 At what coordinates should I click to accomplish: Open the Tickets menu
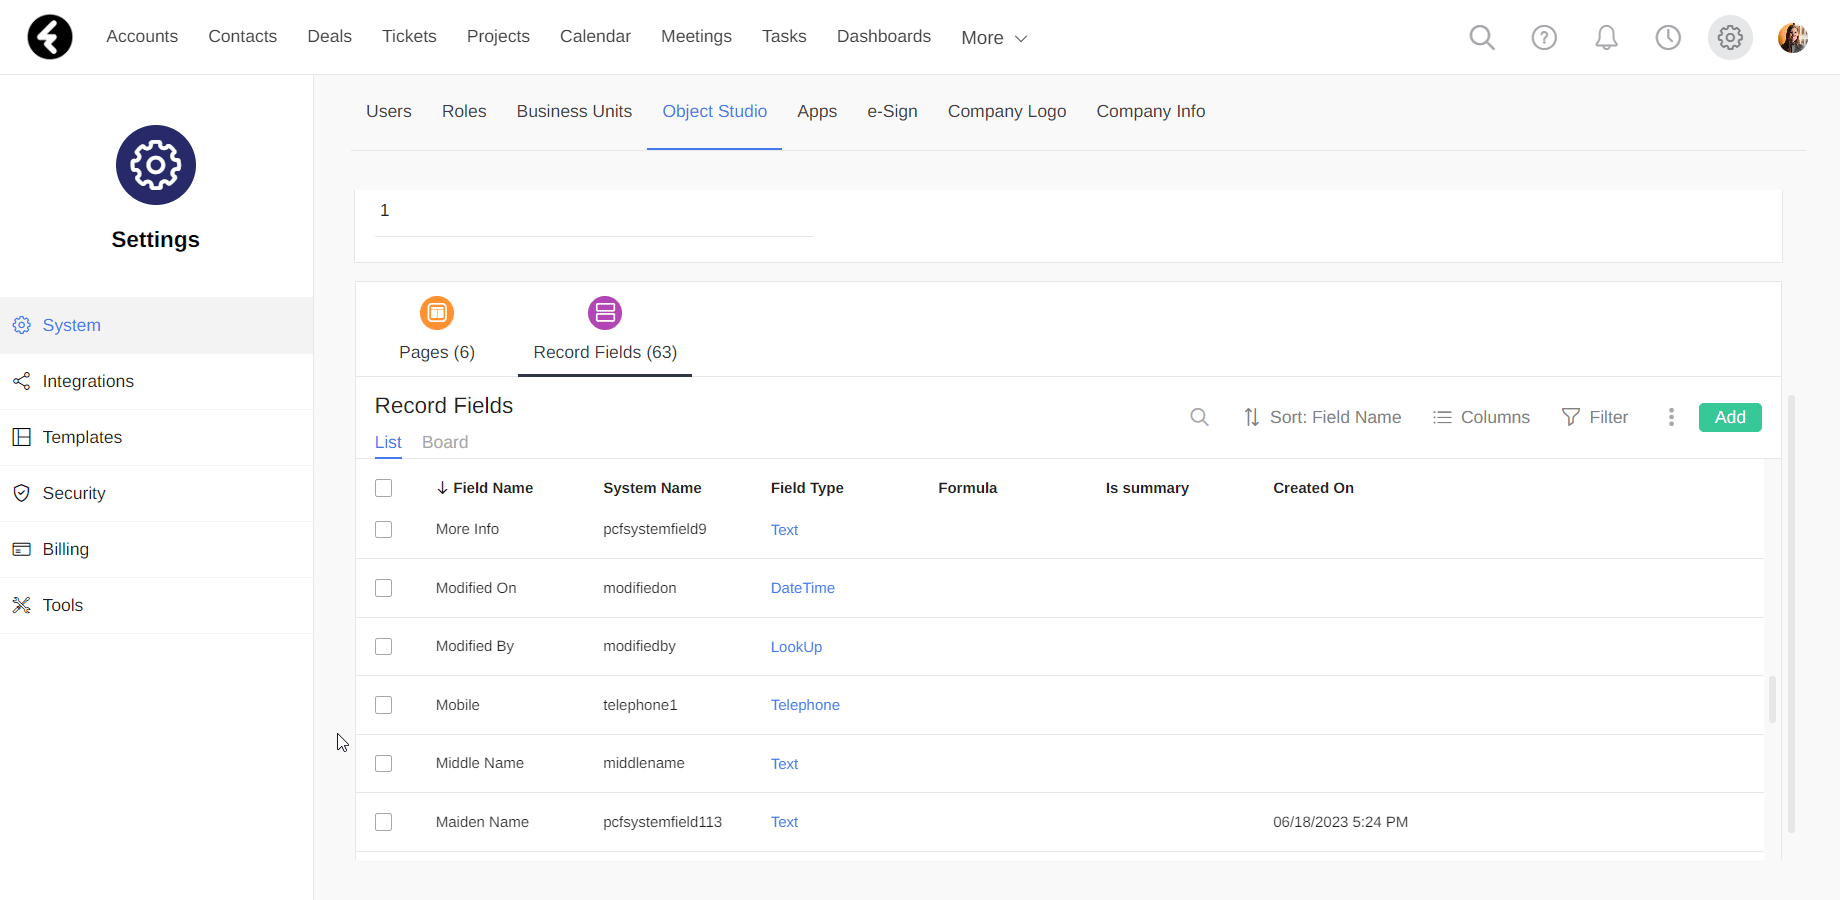click(409, 36)
